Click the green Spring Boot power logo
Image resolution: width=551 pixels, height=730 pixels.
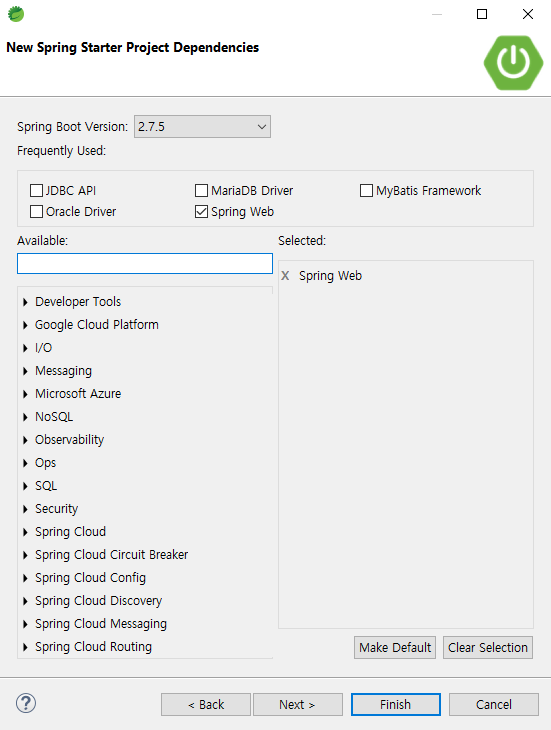[x=513, y=63]
